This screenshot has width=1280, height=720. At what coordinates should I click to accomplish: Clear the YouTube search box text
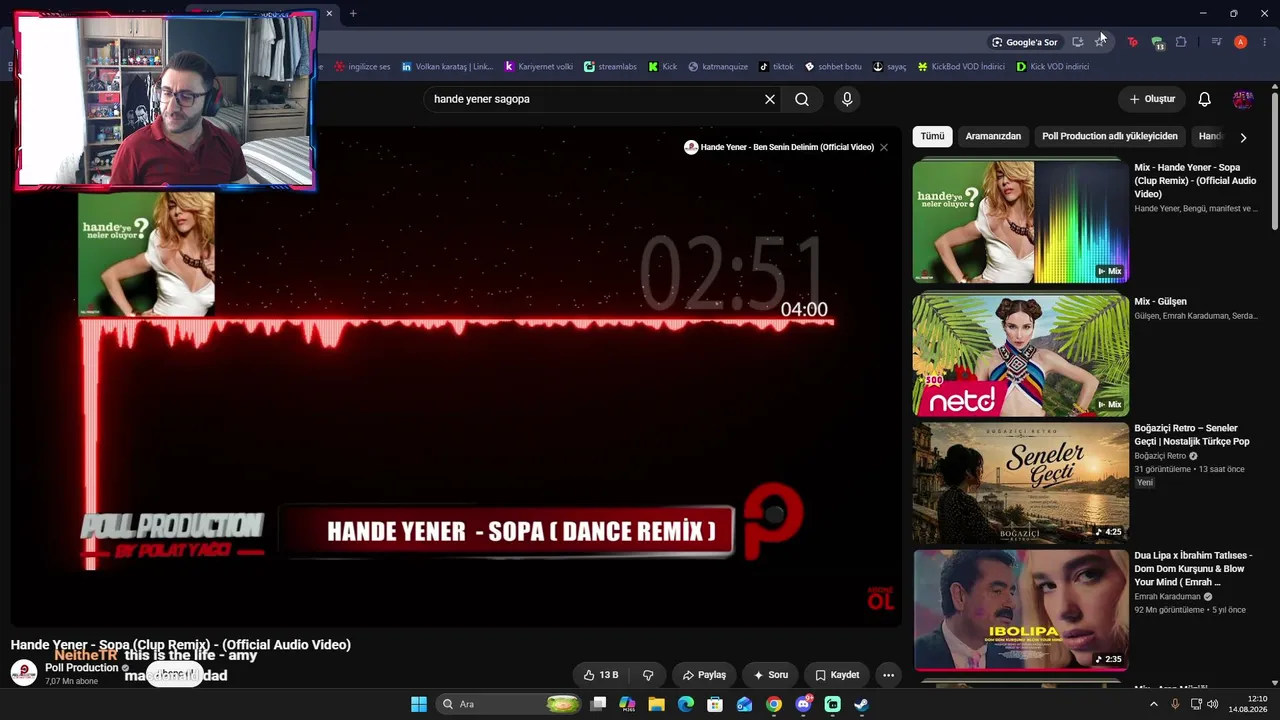[770, 99]
